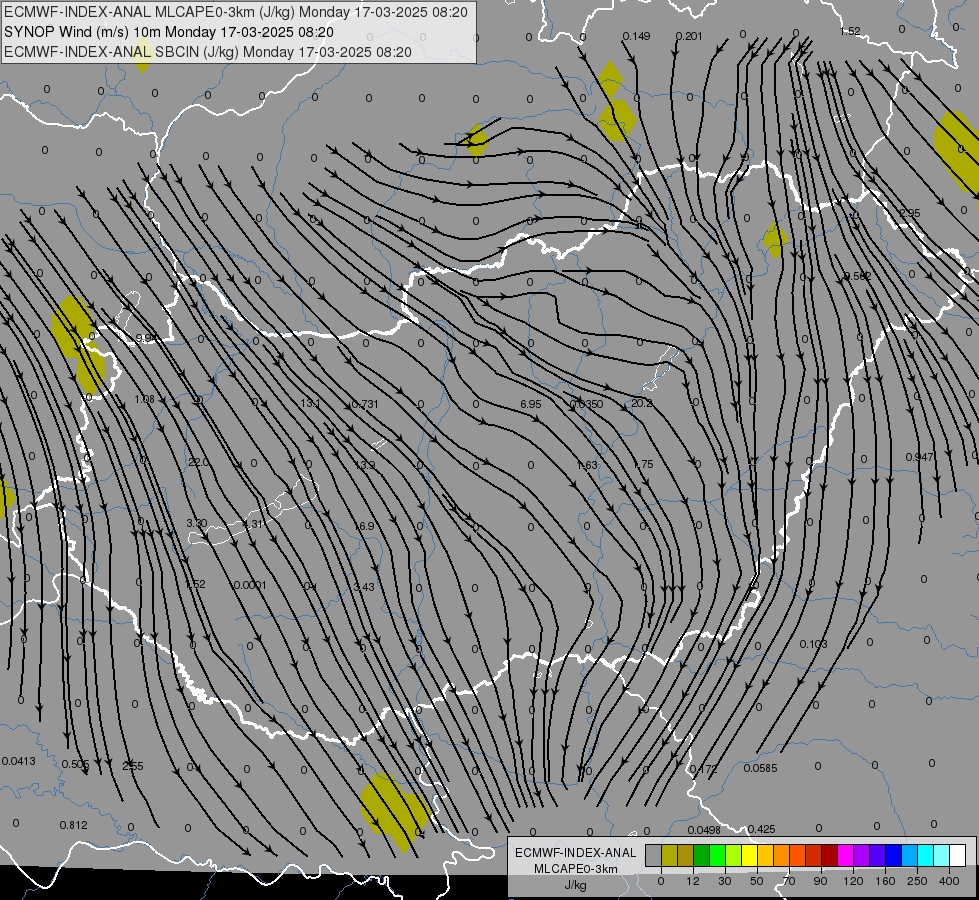Click the map value 3.43
Image resolution: width=979 pixels, height=900 pixels.
click(x=364, y=587)
